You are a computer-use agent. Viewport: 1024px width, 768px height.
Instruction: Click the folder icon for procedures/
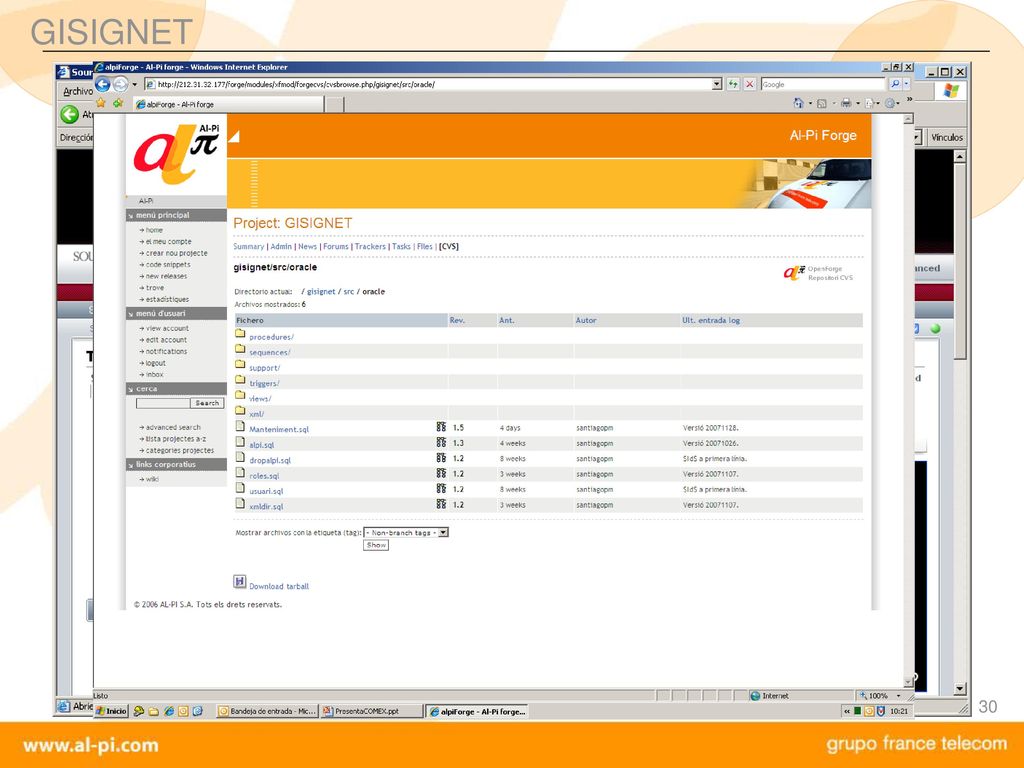(x=240, y=334)
